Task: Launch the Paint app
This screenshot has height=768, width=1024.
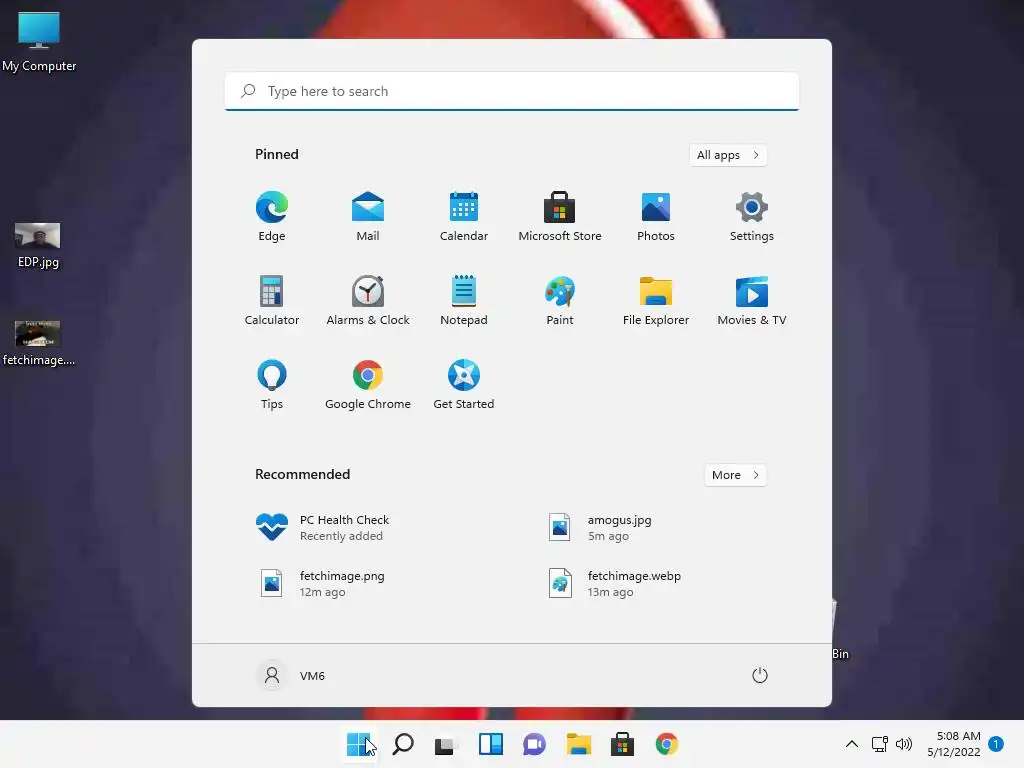Action: point(560,300)
